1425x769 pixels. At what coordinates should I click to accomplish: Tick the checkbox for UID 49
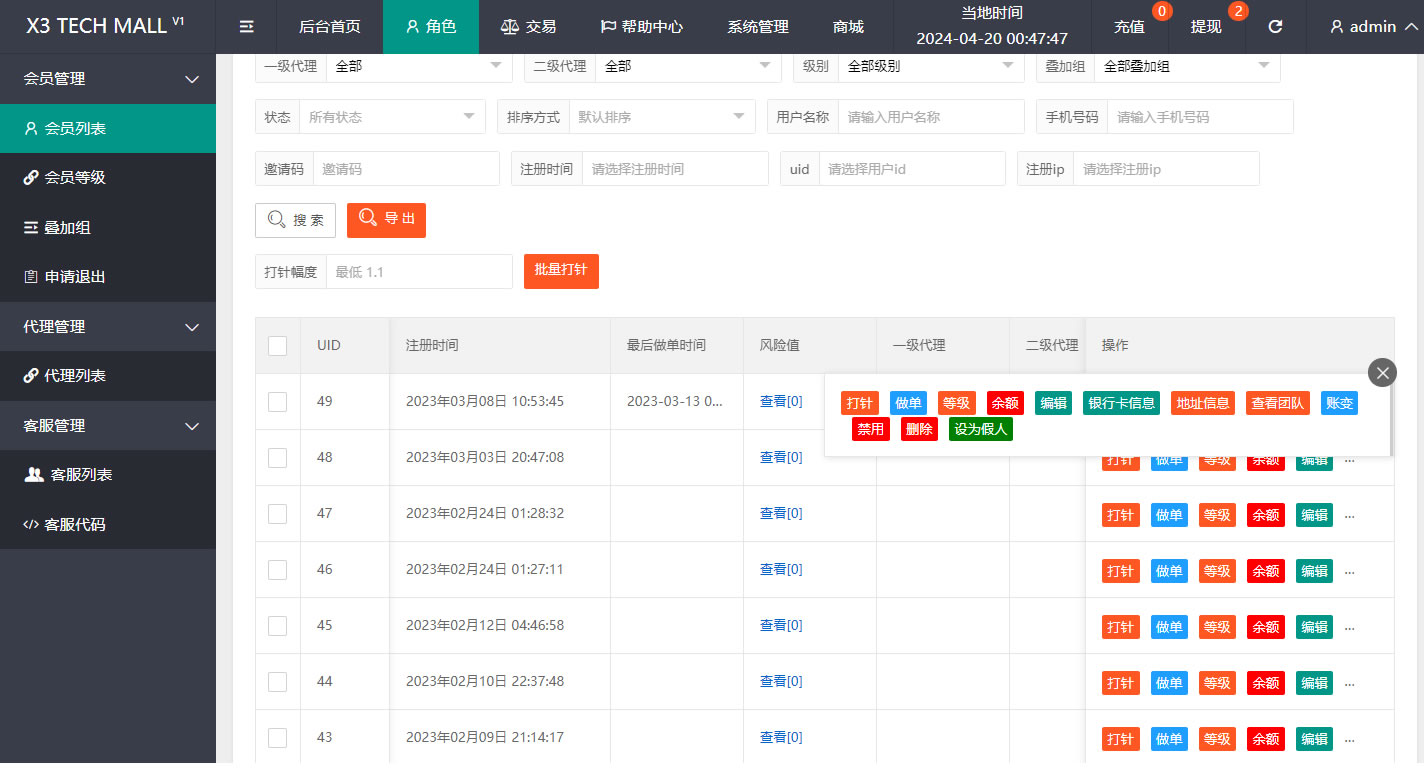[x=277, y=401]
